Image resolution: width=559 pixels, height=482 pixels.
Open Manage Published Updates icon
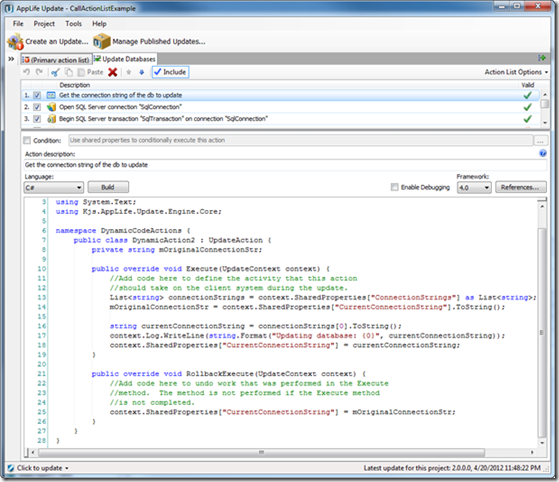click(102, 41)
